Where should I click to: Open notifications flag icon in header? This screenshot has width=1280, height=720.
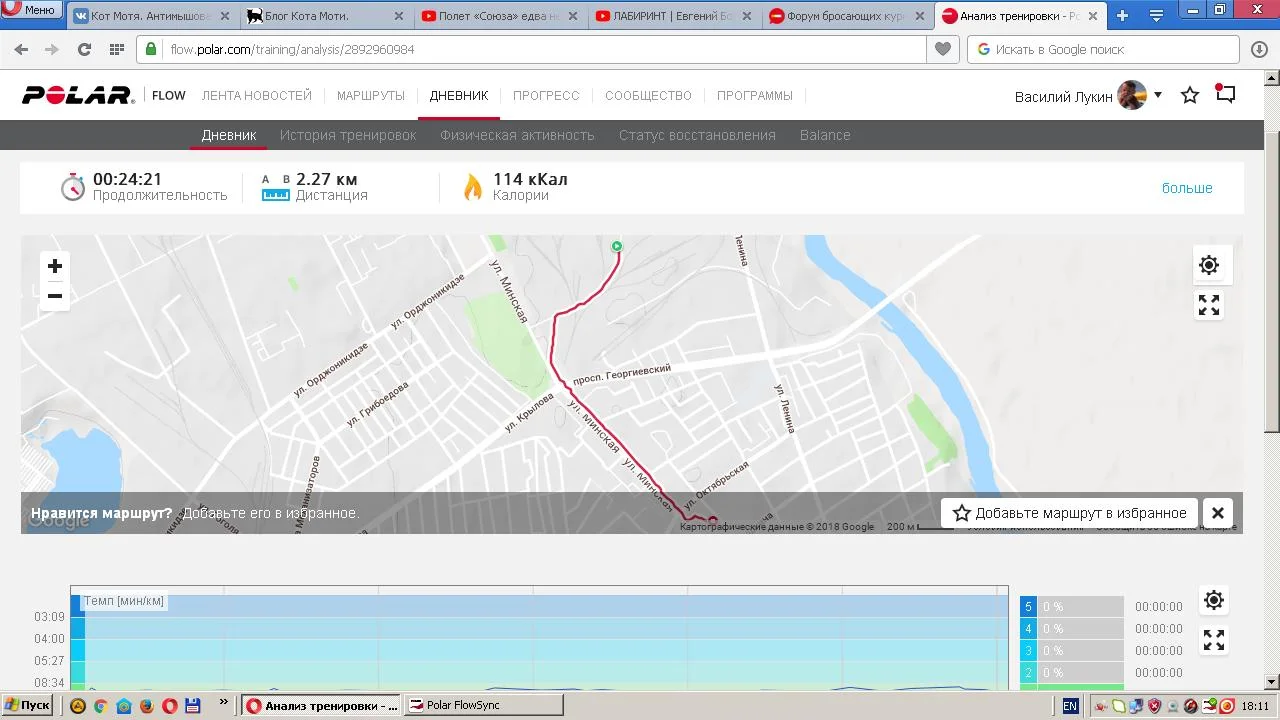point(1226,94)
